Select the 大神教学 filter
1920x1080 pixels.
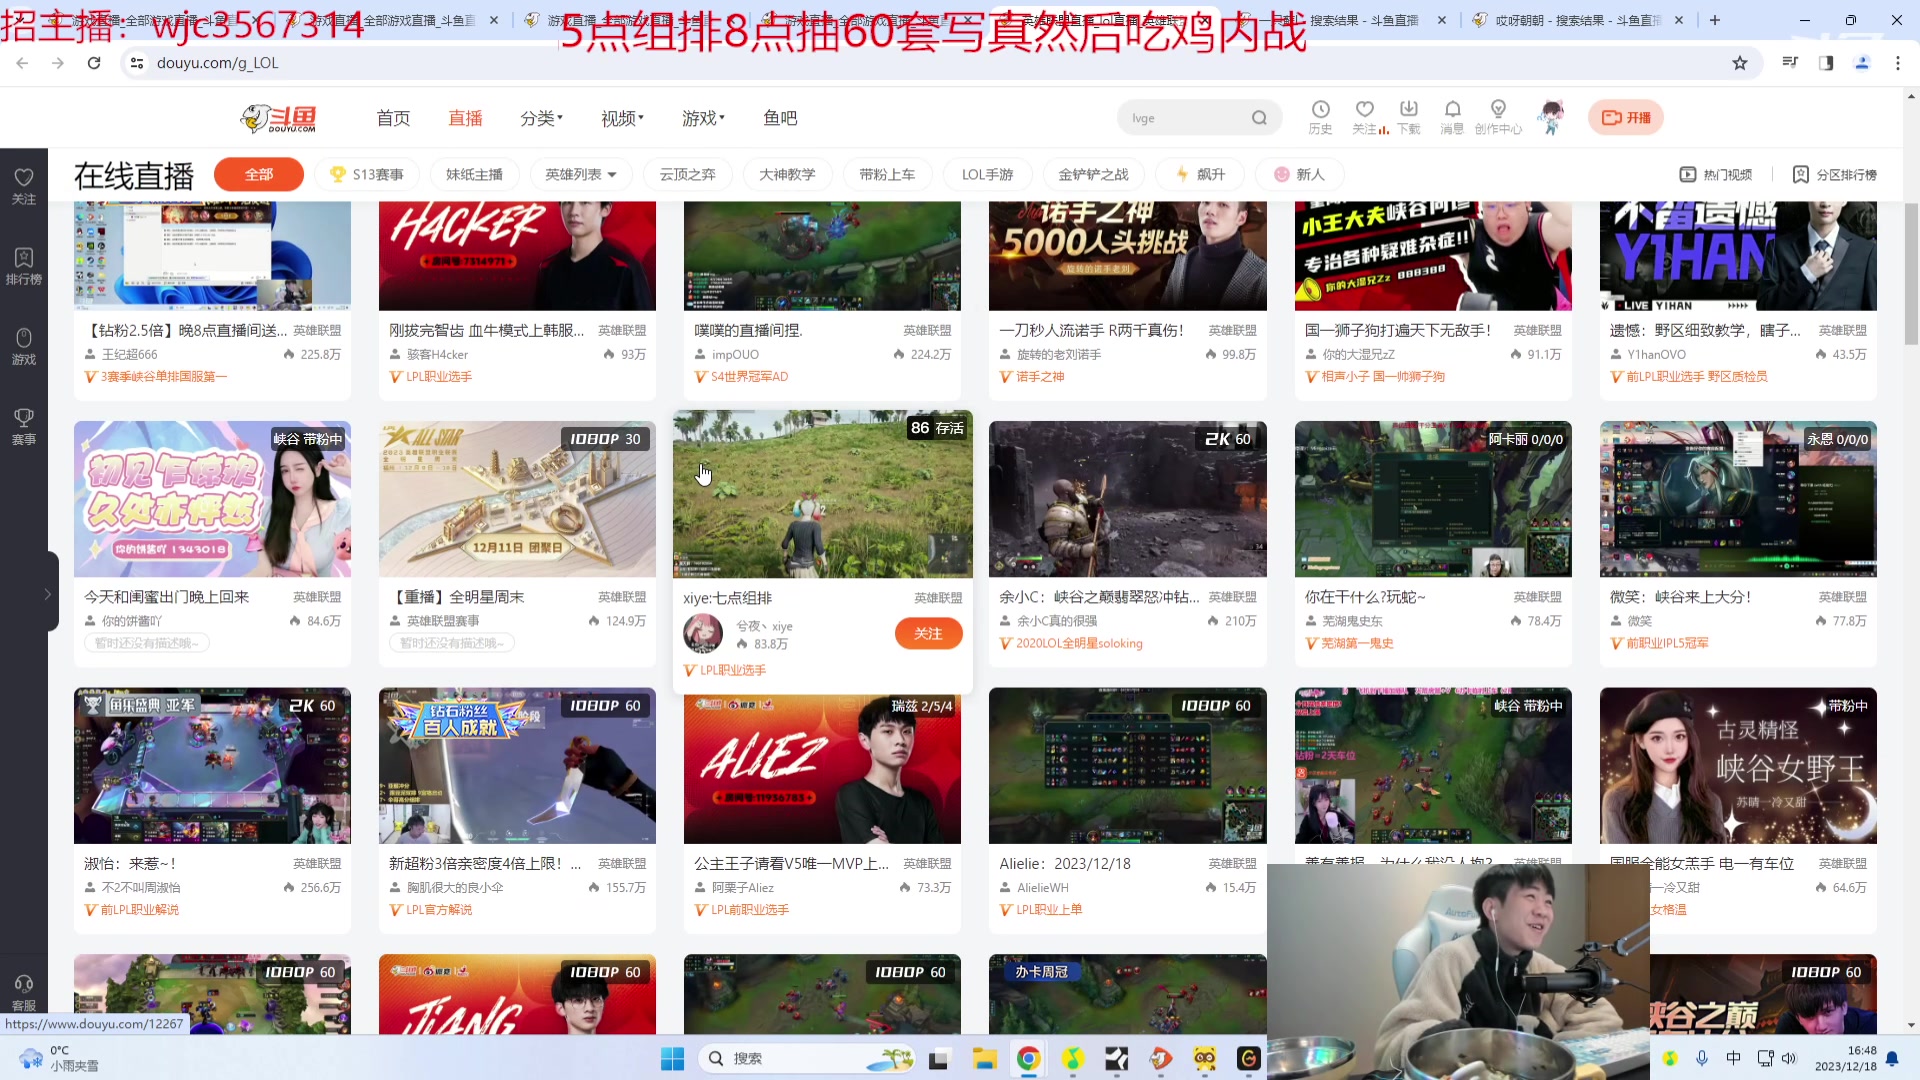point(787,174)
